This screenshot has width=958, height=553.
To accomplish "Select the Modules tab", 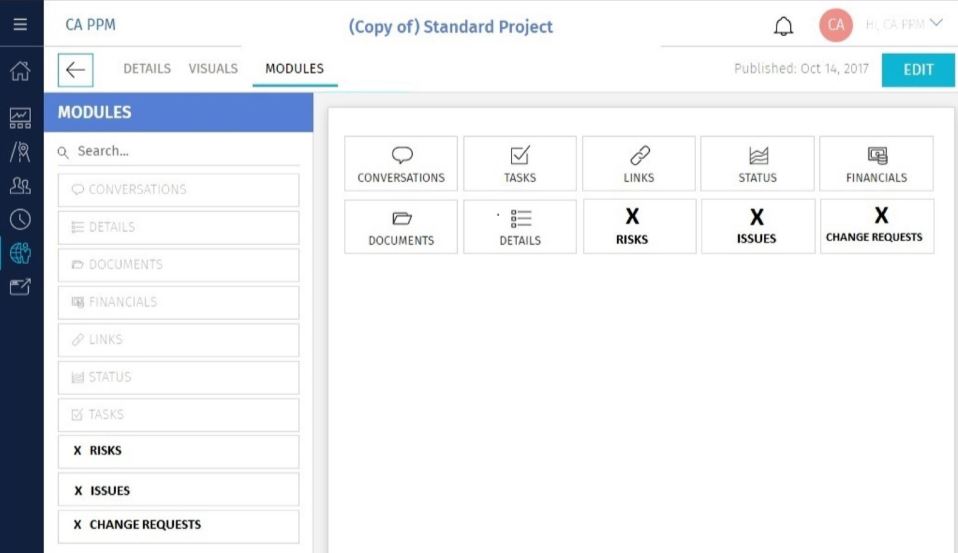I will pyautogui.click(x=294, y=68).
